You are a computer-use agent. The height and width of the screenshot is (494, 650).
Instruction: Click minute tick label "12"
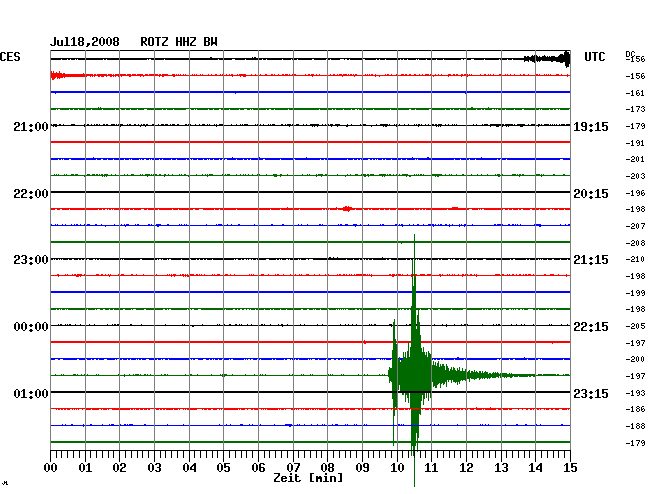point(466,468)
